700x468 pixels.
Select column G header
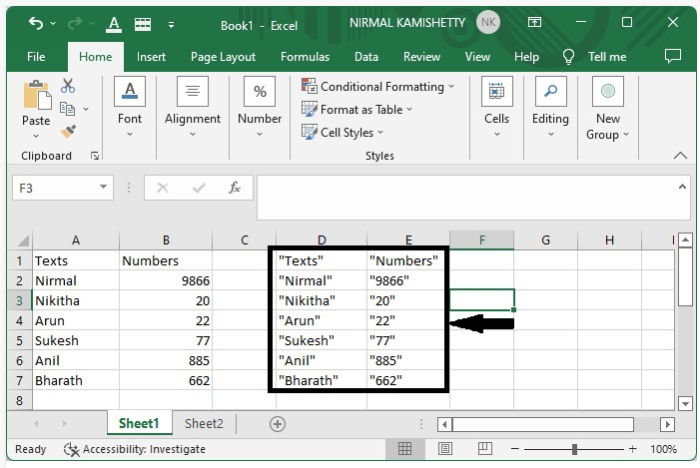546,240
